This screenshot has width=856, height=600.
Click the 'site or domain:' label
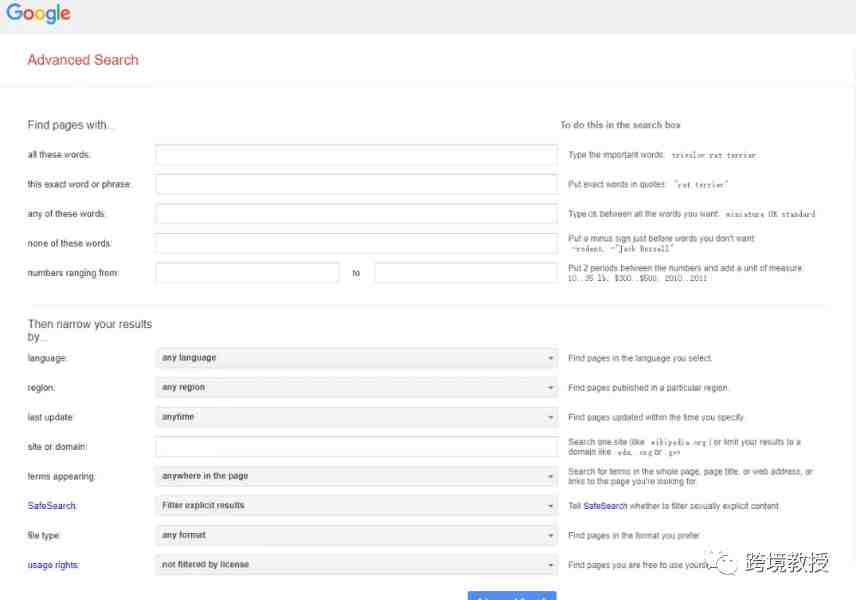coord(57,447)
